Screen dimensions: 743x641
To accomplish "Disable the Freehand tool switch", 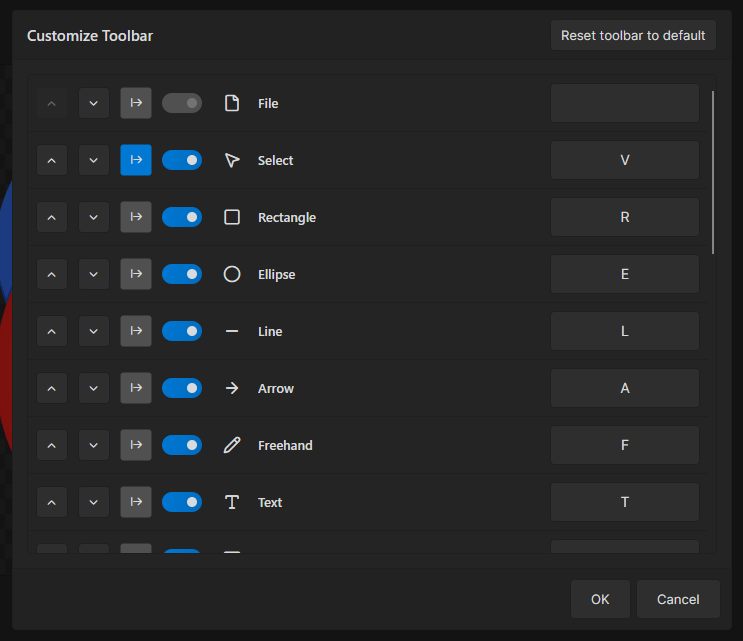I will click(182, 445).
